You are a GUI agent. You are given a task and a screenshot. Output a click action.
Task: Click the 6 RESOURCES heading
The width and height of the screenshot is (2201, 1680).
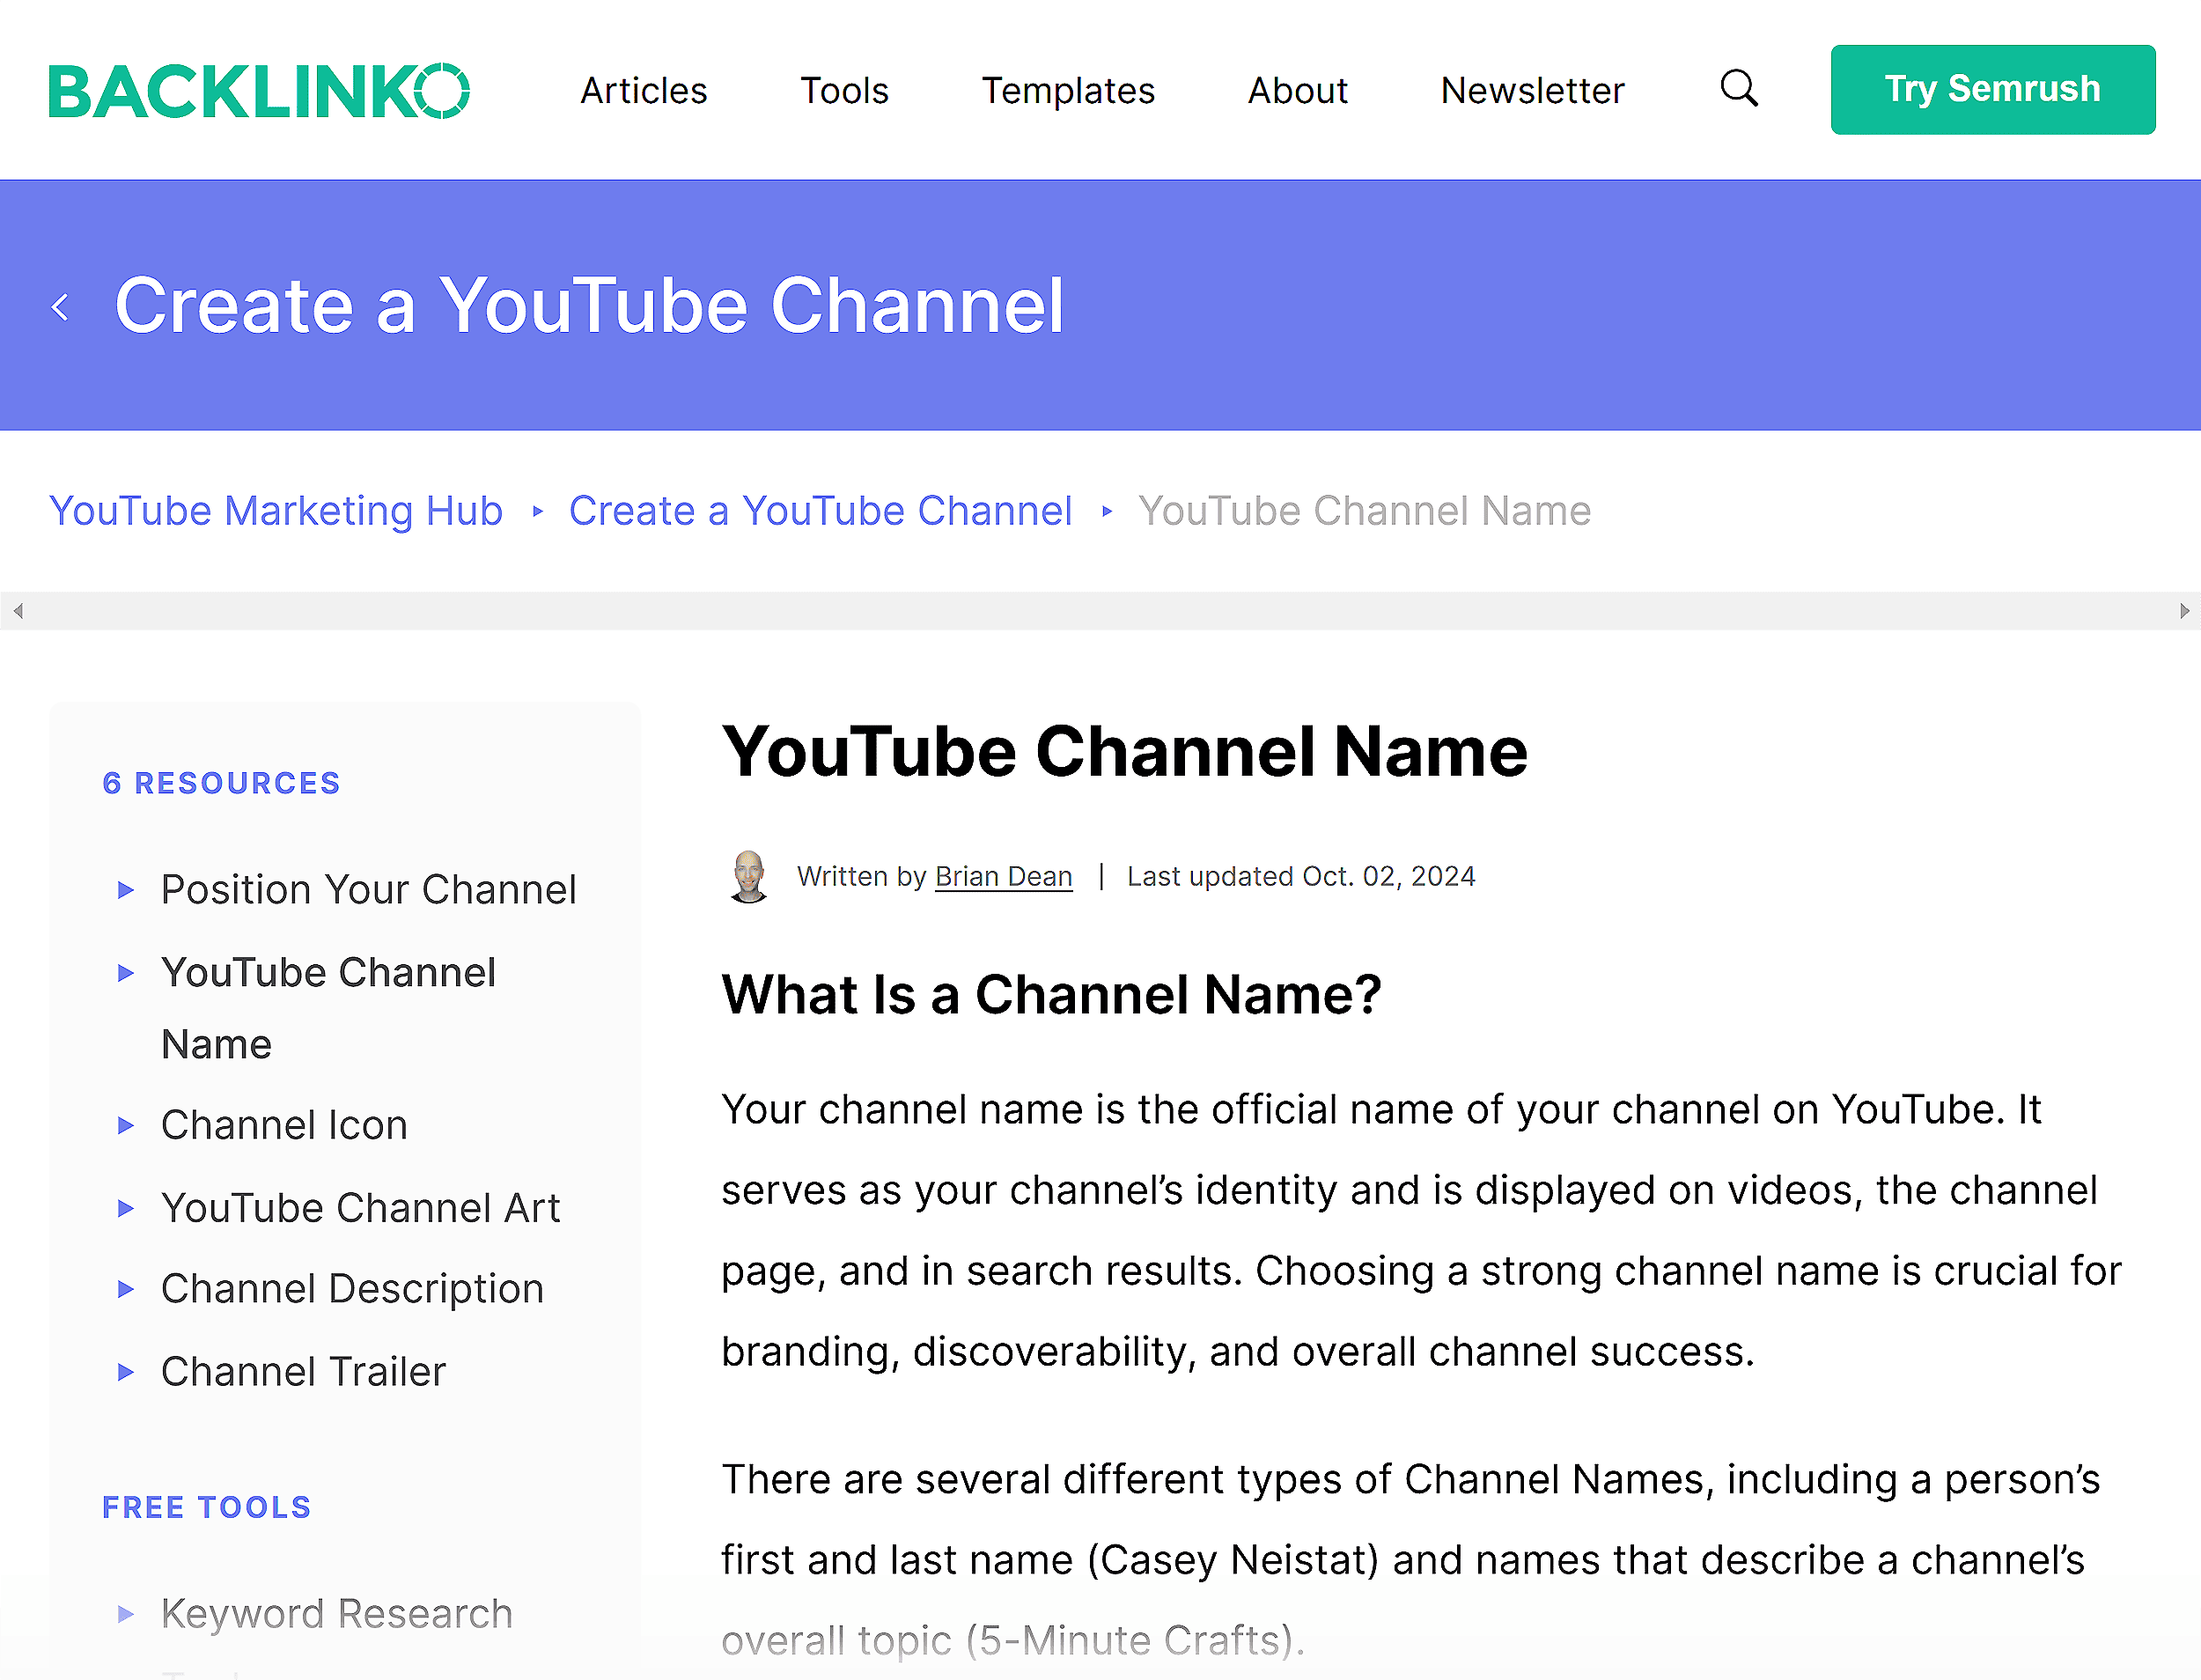(222, 783)
